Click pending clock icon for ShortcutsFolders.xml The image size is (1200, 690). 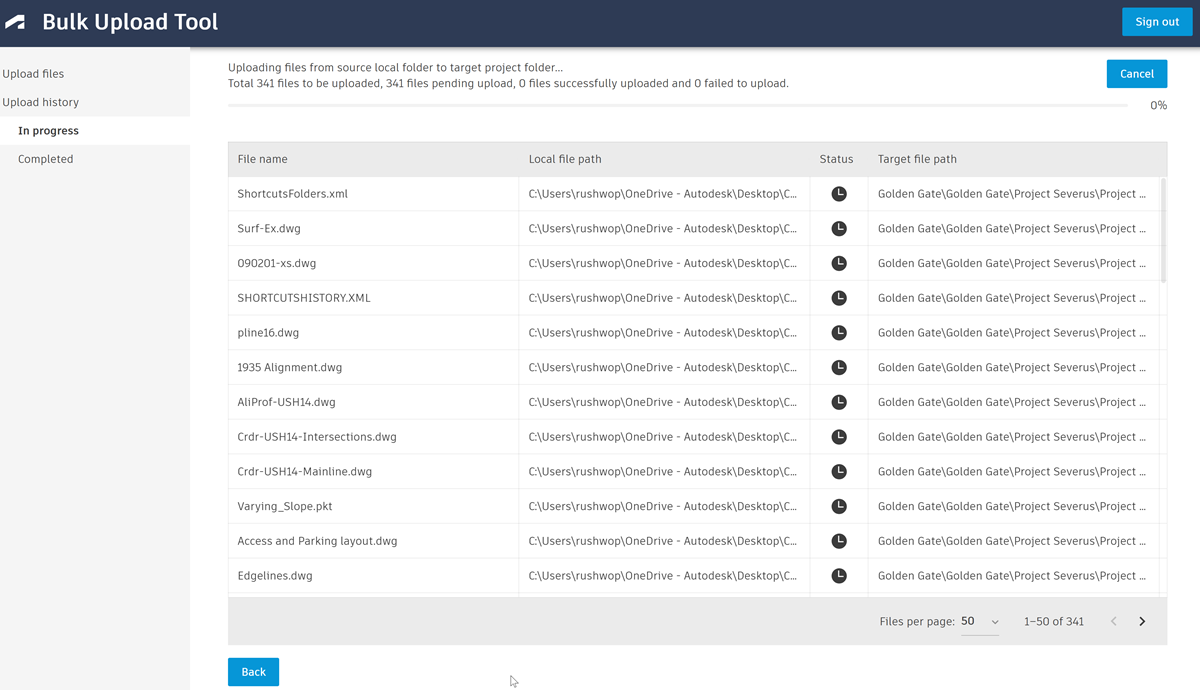coord(839,194)
